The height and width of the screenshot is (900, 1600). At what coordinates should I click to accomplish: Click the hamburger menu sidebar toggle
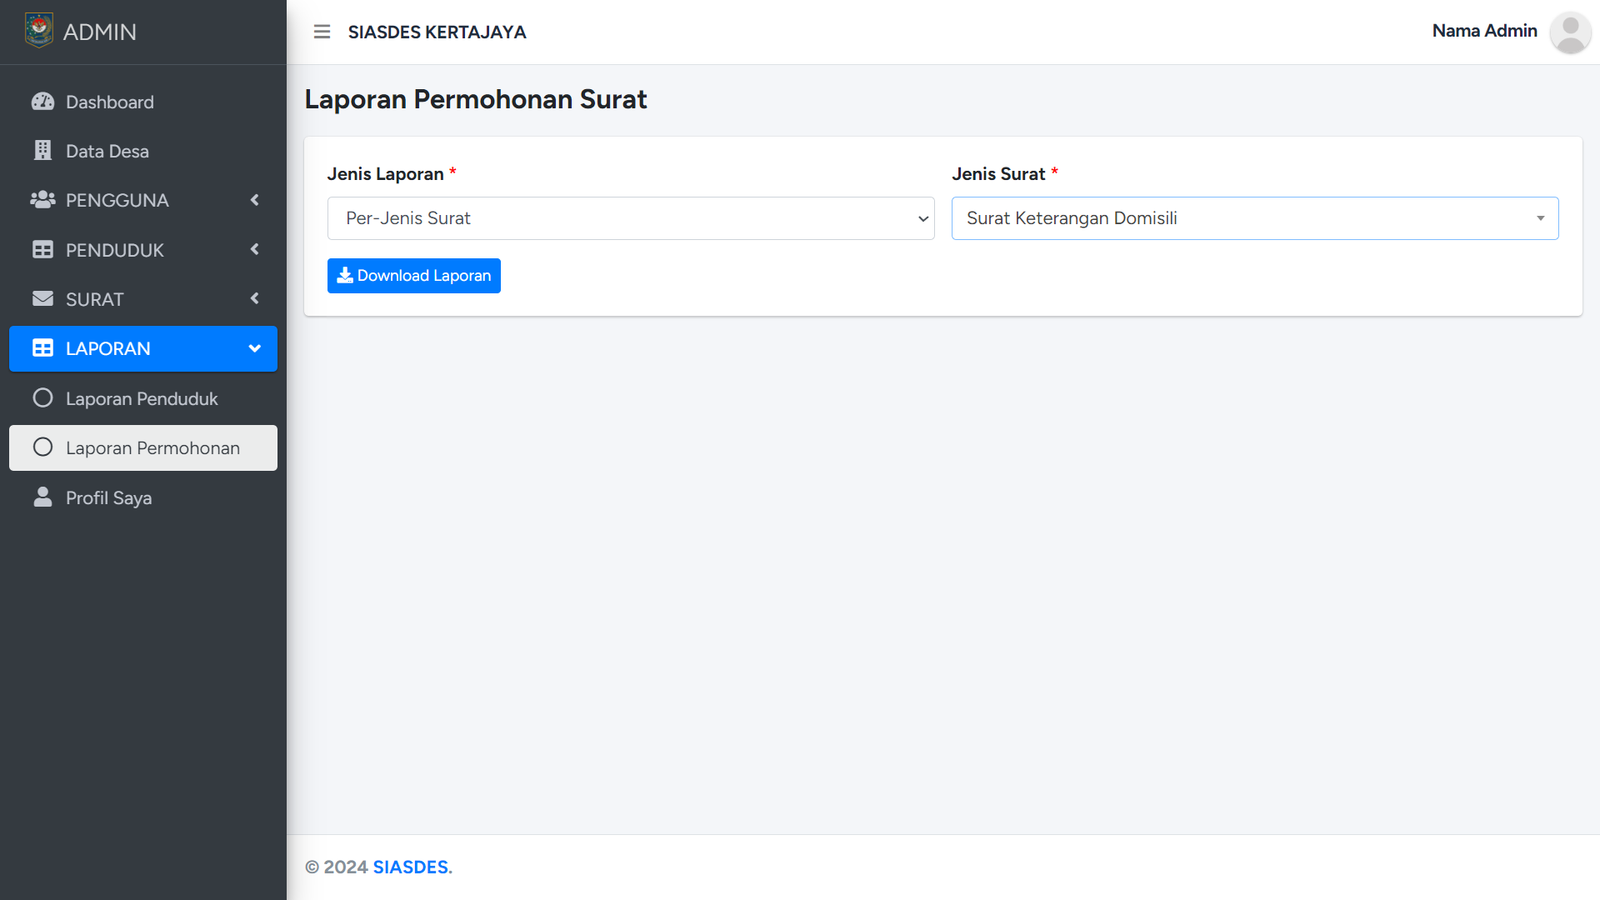click(x=322, y=32)
